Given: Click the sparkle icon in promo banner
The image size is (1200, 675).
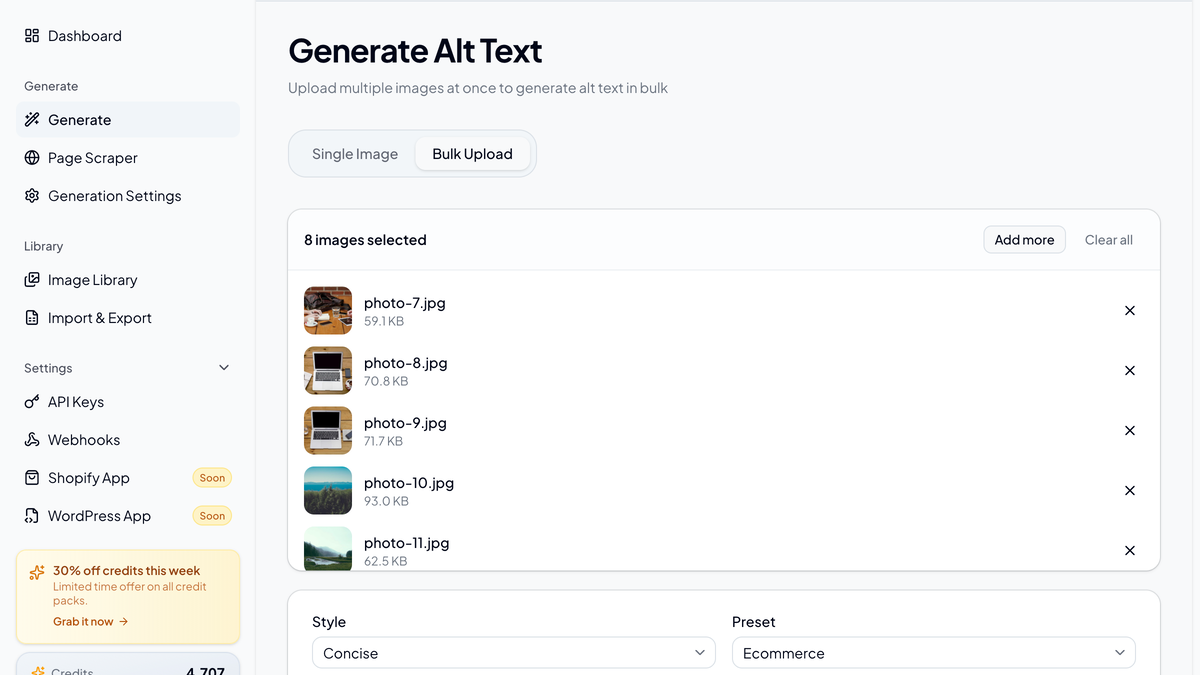Looking at the screenshot, I should [x=37, y=573].
